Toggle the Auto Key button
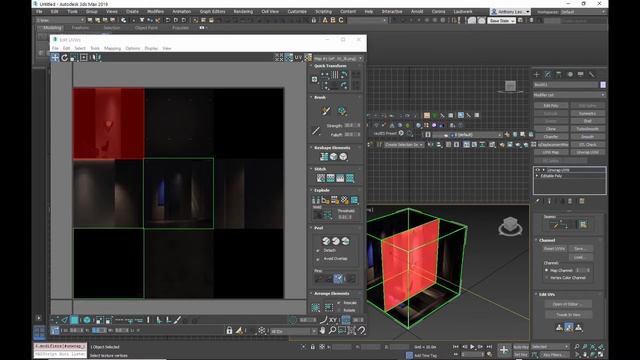The height and width of the screenshot is (360, 640). point(521,347)
